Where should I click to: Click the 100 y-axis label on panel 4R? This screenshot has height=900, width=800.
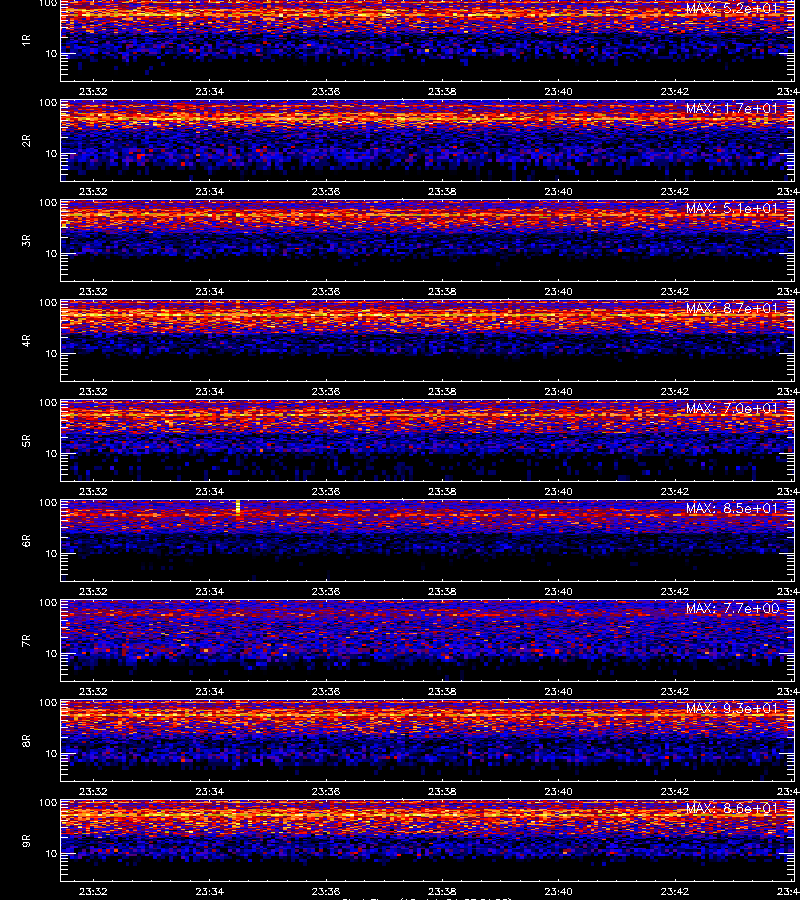(x=48, y=302)
